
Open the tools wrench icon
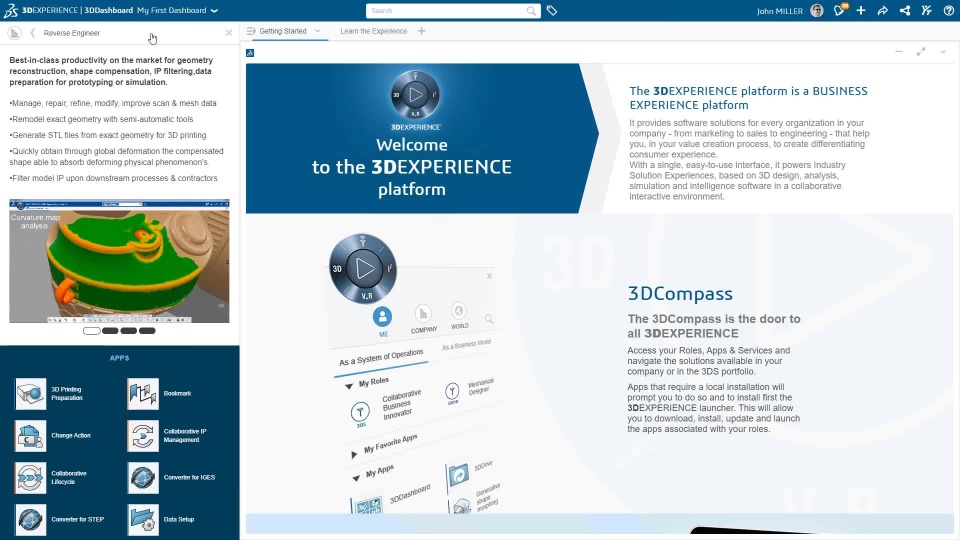coord(926,10)
